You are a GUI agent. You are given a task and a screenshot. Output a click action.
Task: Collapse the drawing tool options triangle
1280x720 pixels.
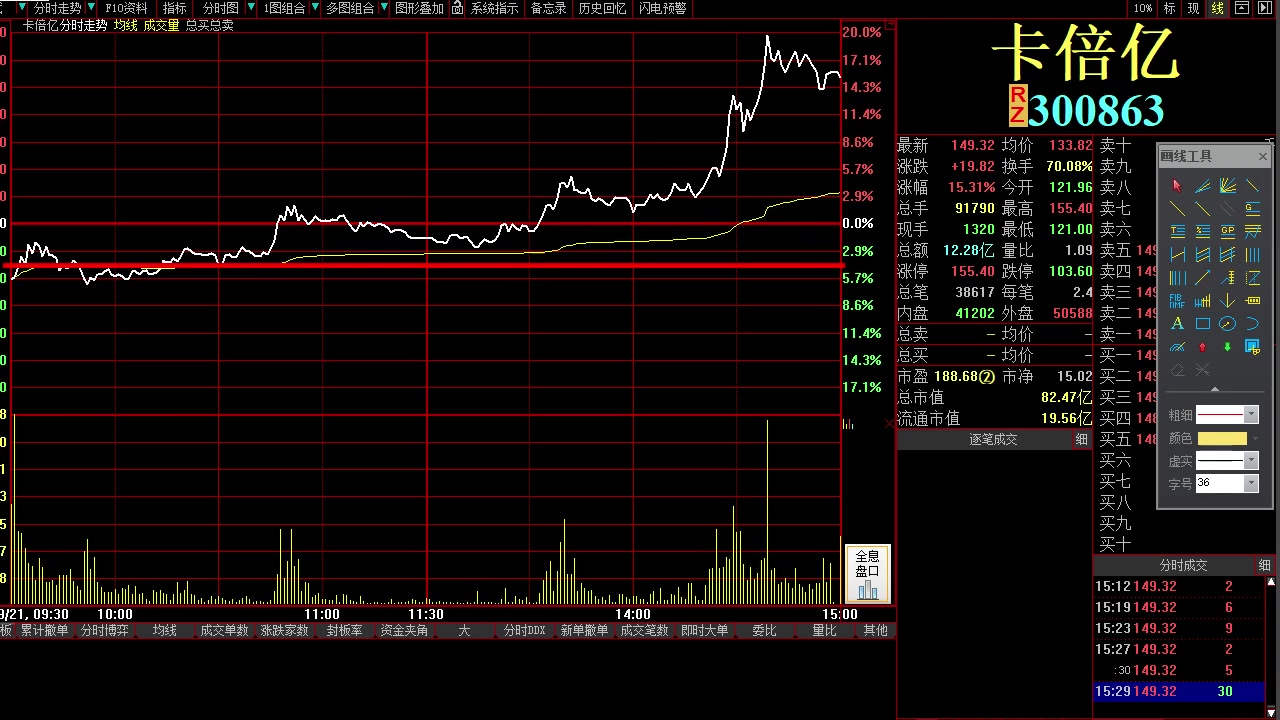1215,388
